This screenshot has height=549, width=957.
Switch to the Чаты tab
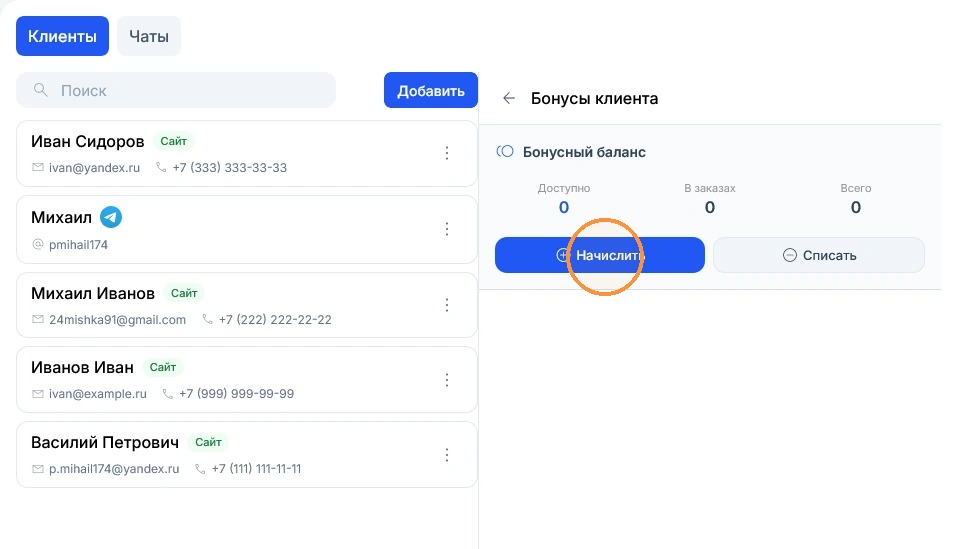pyautogui.click(x=149, y=36)
